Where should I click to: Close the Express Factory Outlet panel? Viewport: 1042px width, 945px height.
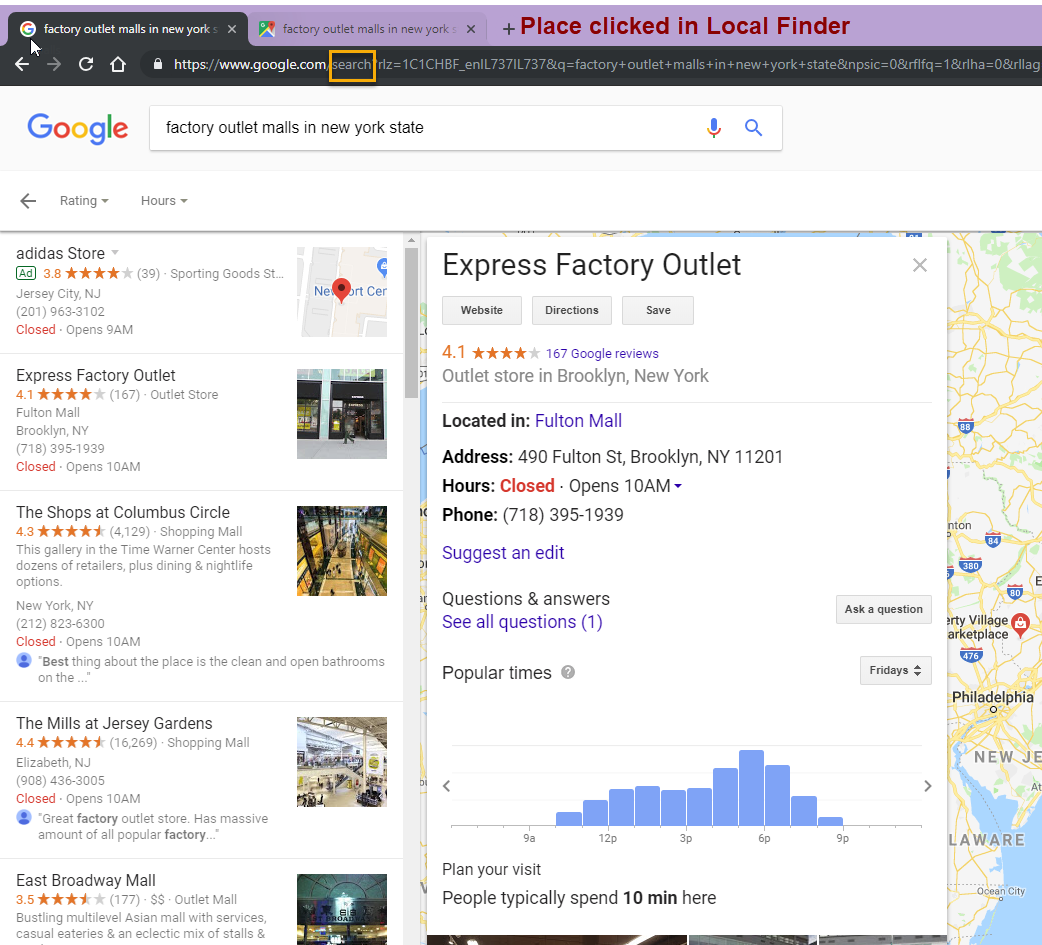click(x=920, y=265)
